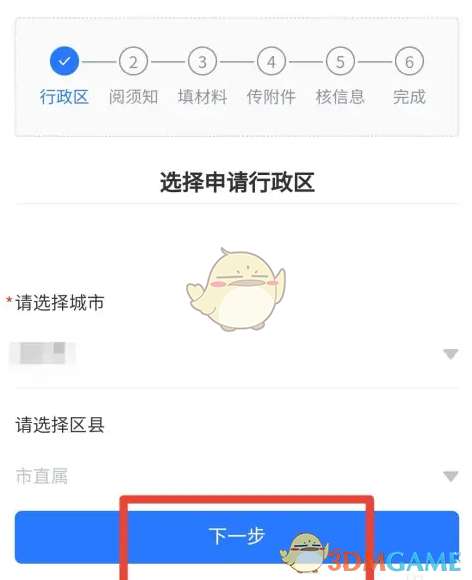Click the completed step one checkmark circle
Image resolution: width=472 pixels, height=580 pixels.
tap(64, 61)
